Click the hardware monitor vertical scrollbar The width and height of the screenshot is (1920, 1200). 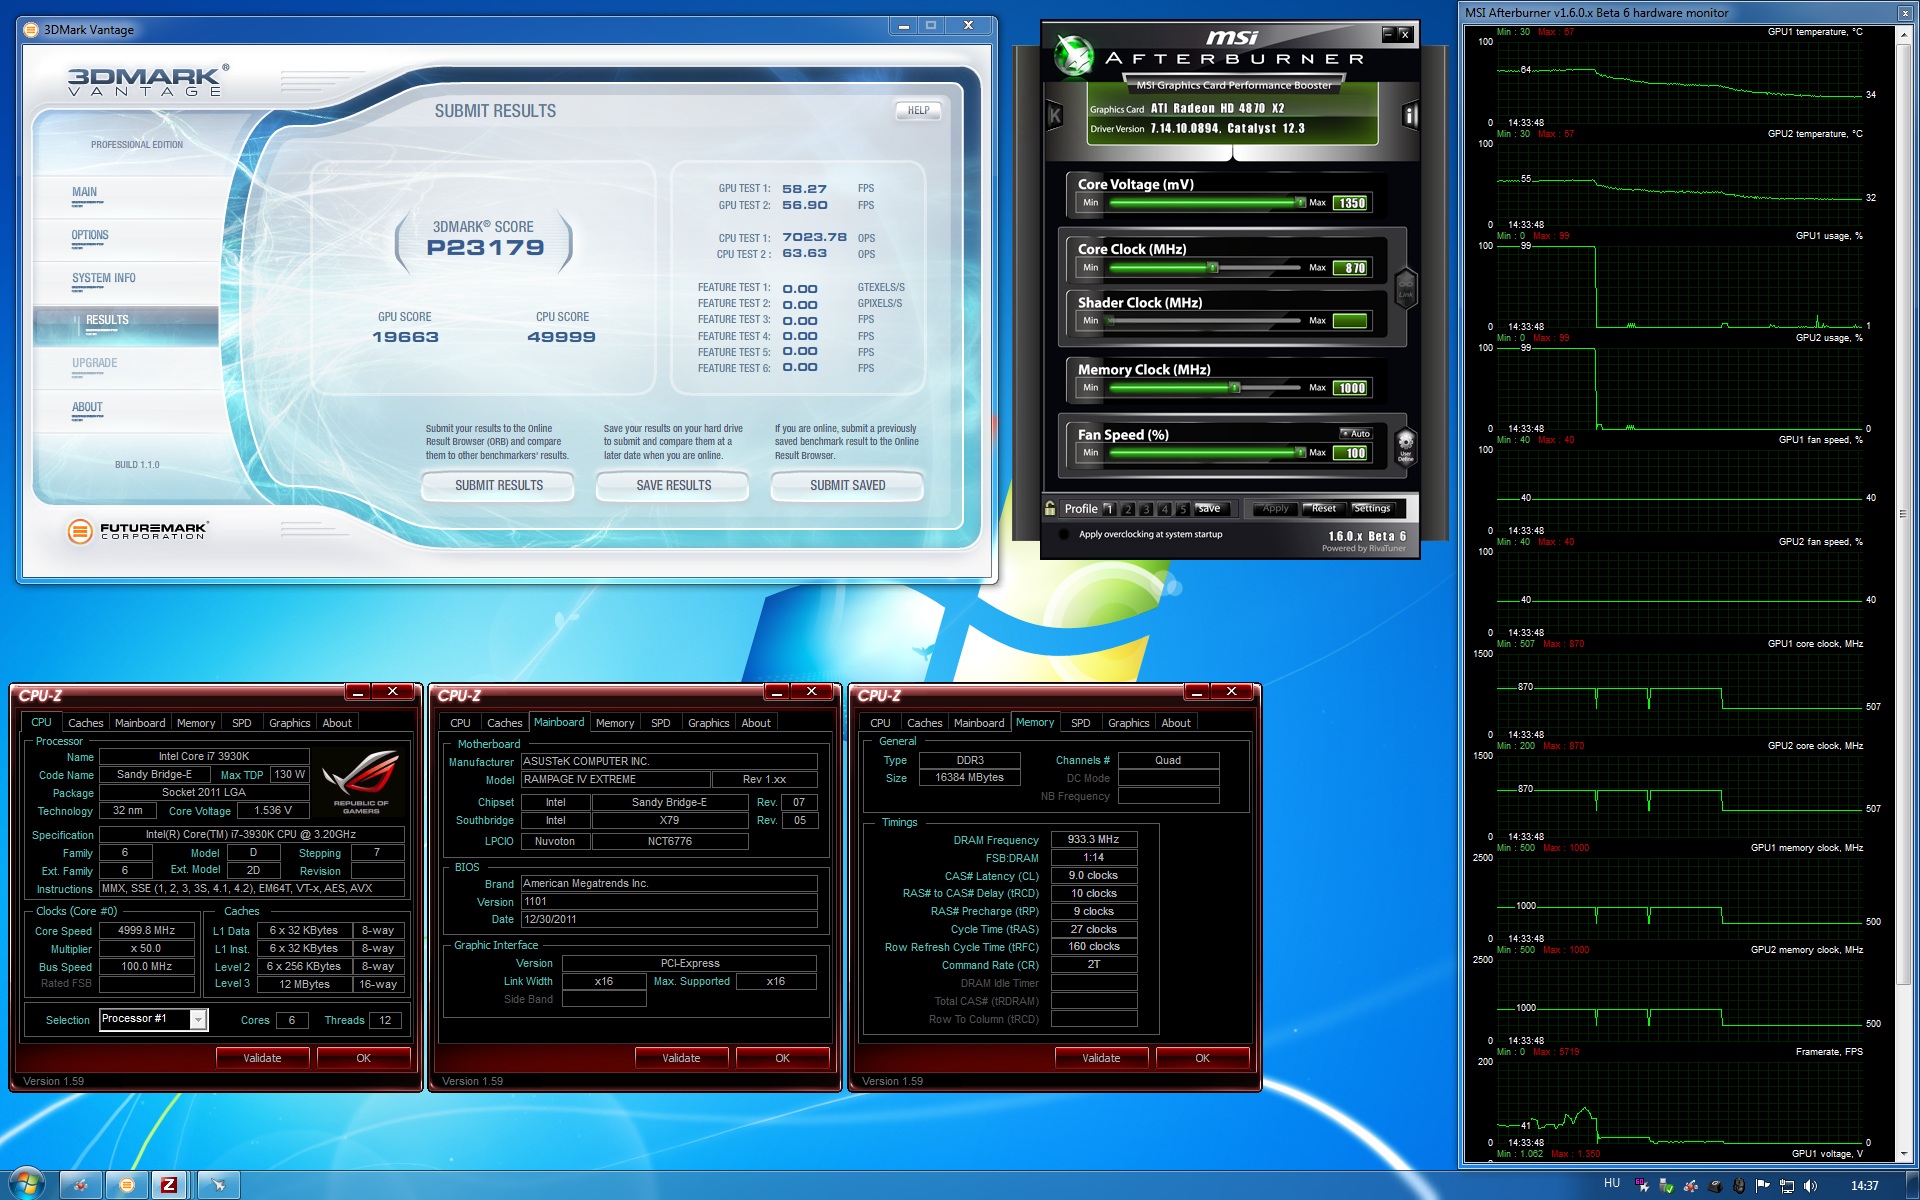(1902, 514)
